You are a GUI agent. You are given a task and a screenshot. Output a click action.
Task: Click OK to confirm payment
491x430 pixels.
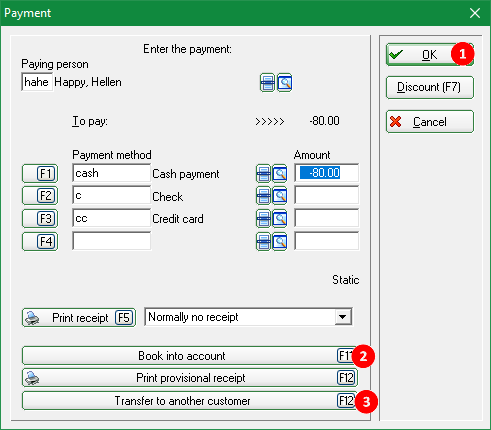click(430, 54)
